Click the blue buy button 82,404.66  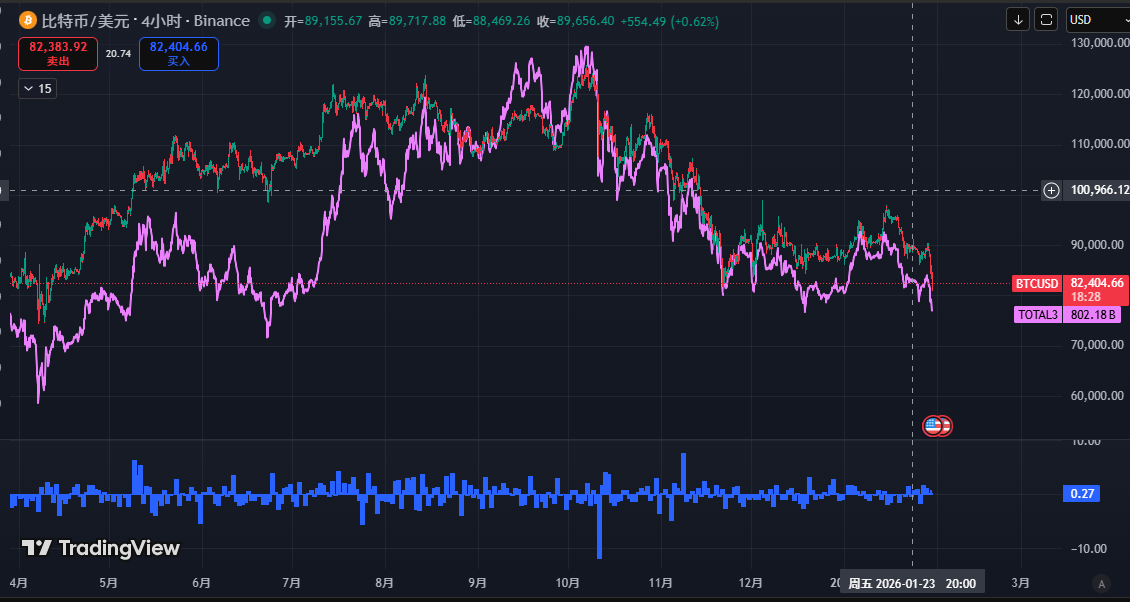tap(179, 53)
